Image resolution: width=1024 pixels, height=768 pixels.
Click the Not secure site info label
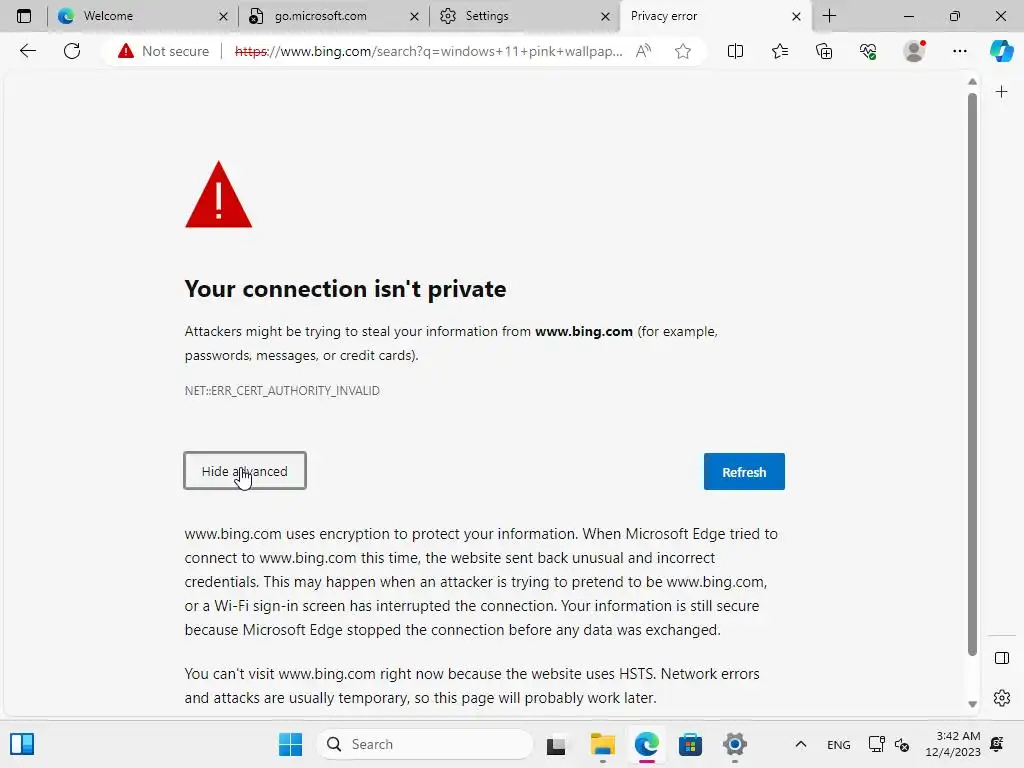click(x=164, y=51)
